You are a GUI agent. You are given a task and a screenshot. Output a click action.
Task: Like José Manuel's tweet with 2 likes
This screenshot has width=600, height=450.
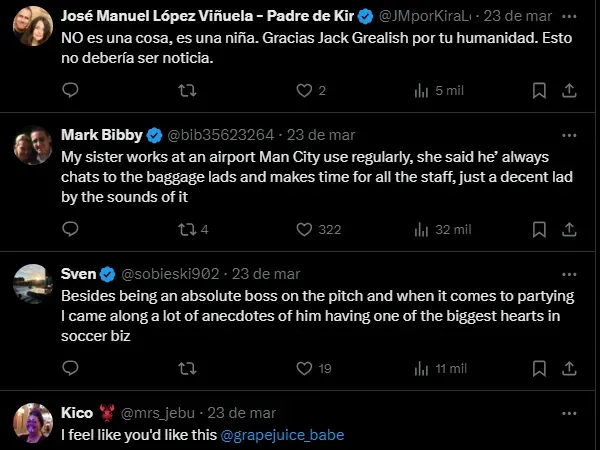click(304, 90)
